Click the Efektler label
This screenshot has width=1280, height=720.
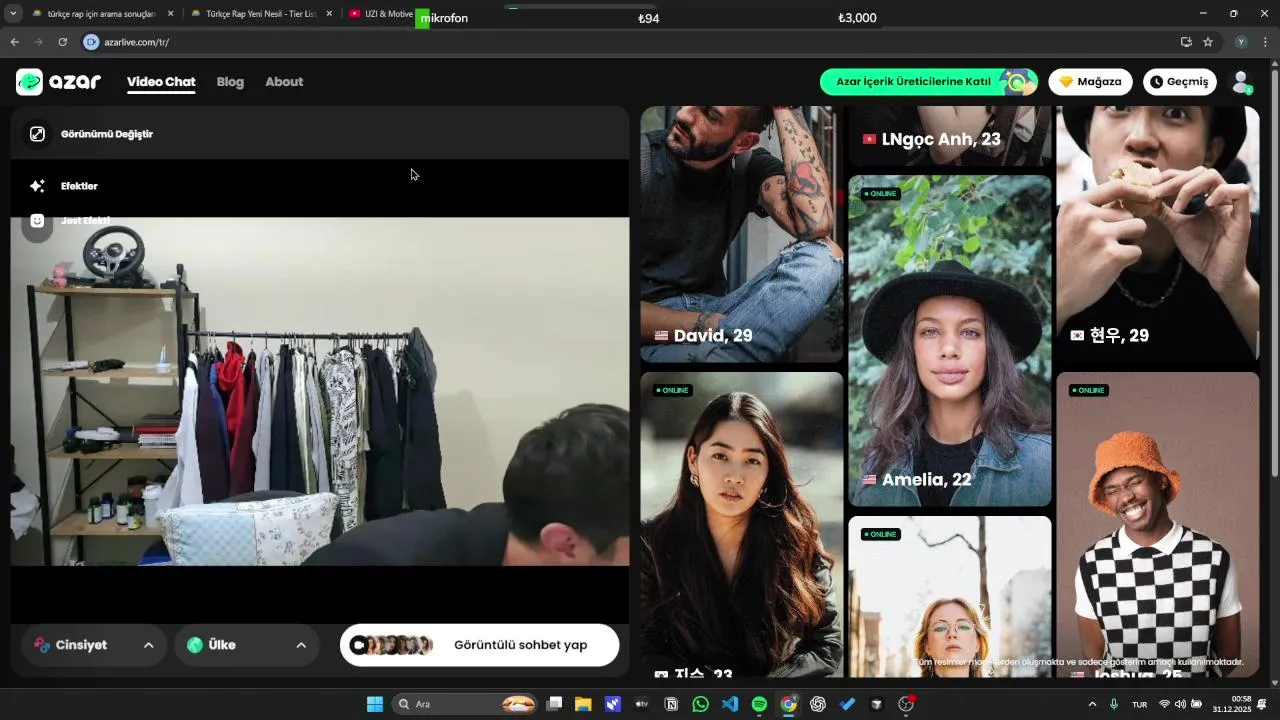coord(79,186)
